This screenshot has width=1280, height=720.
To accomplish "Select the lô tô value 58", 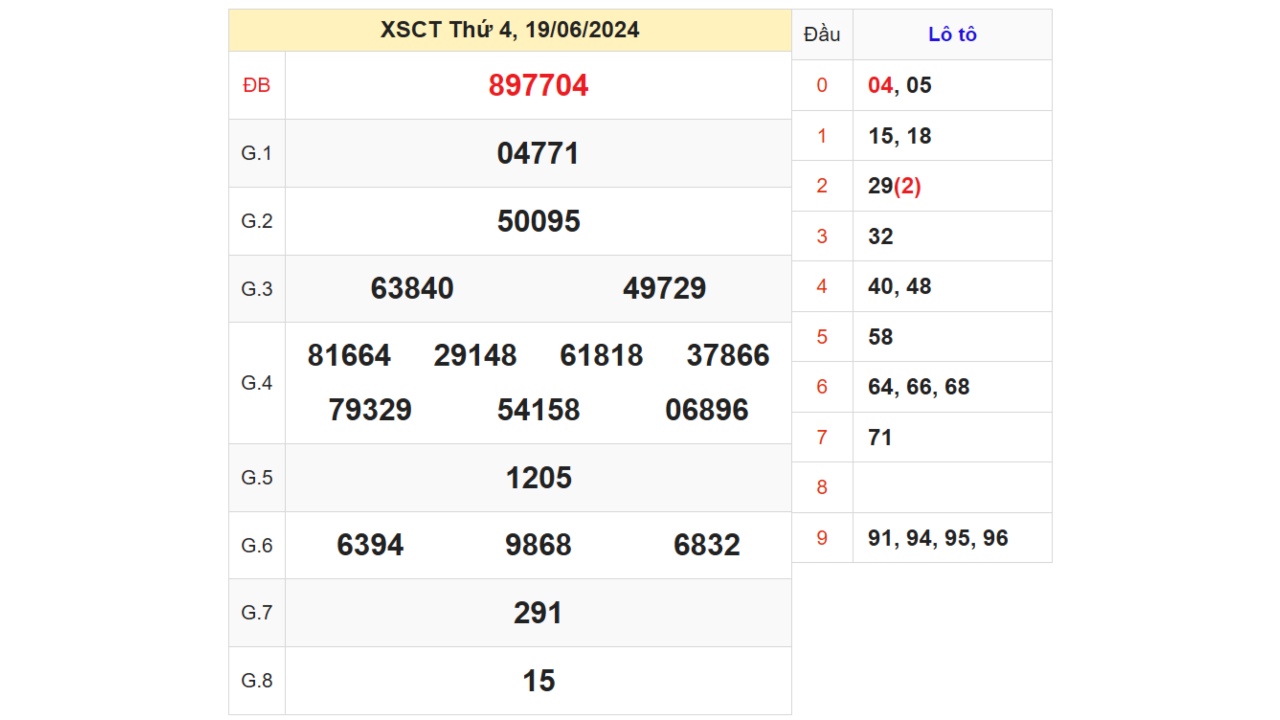I will [881, 337].
